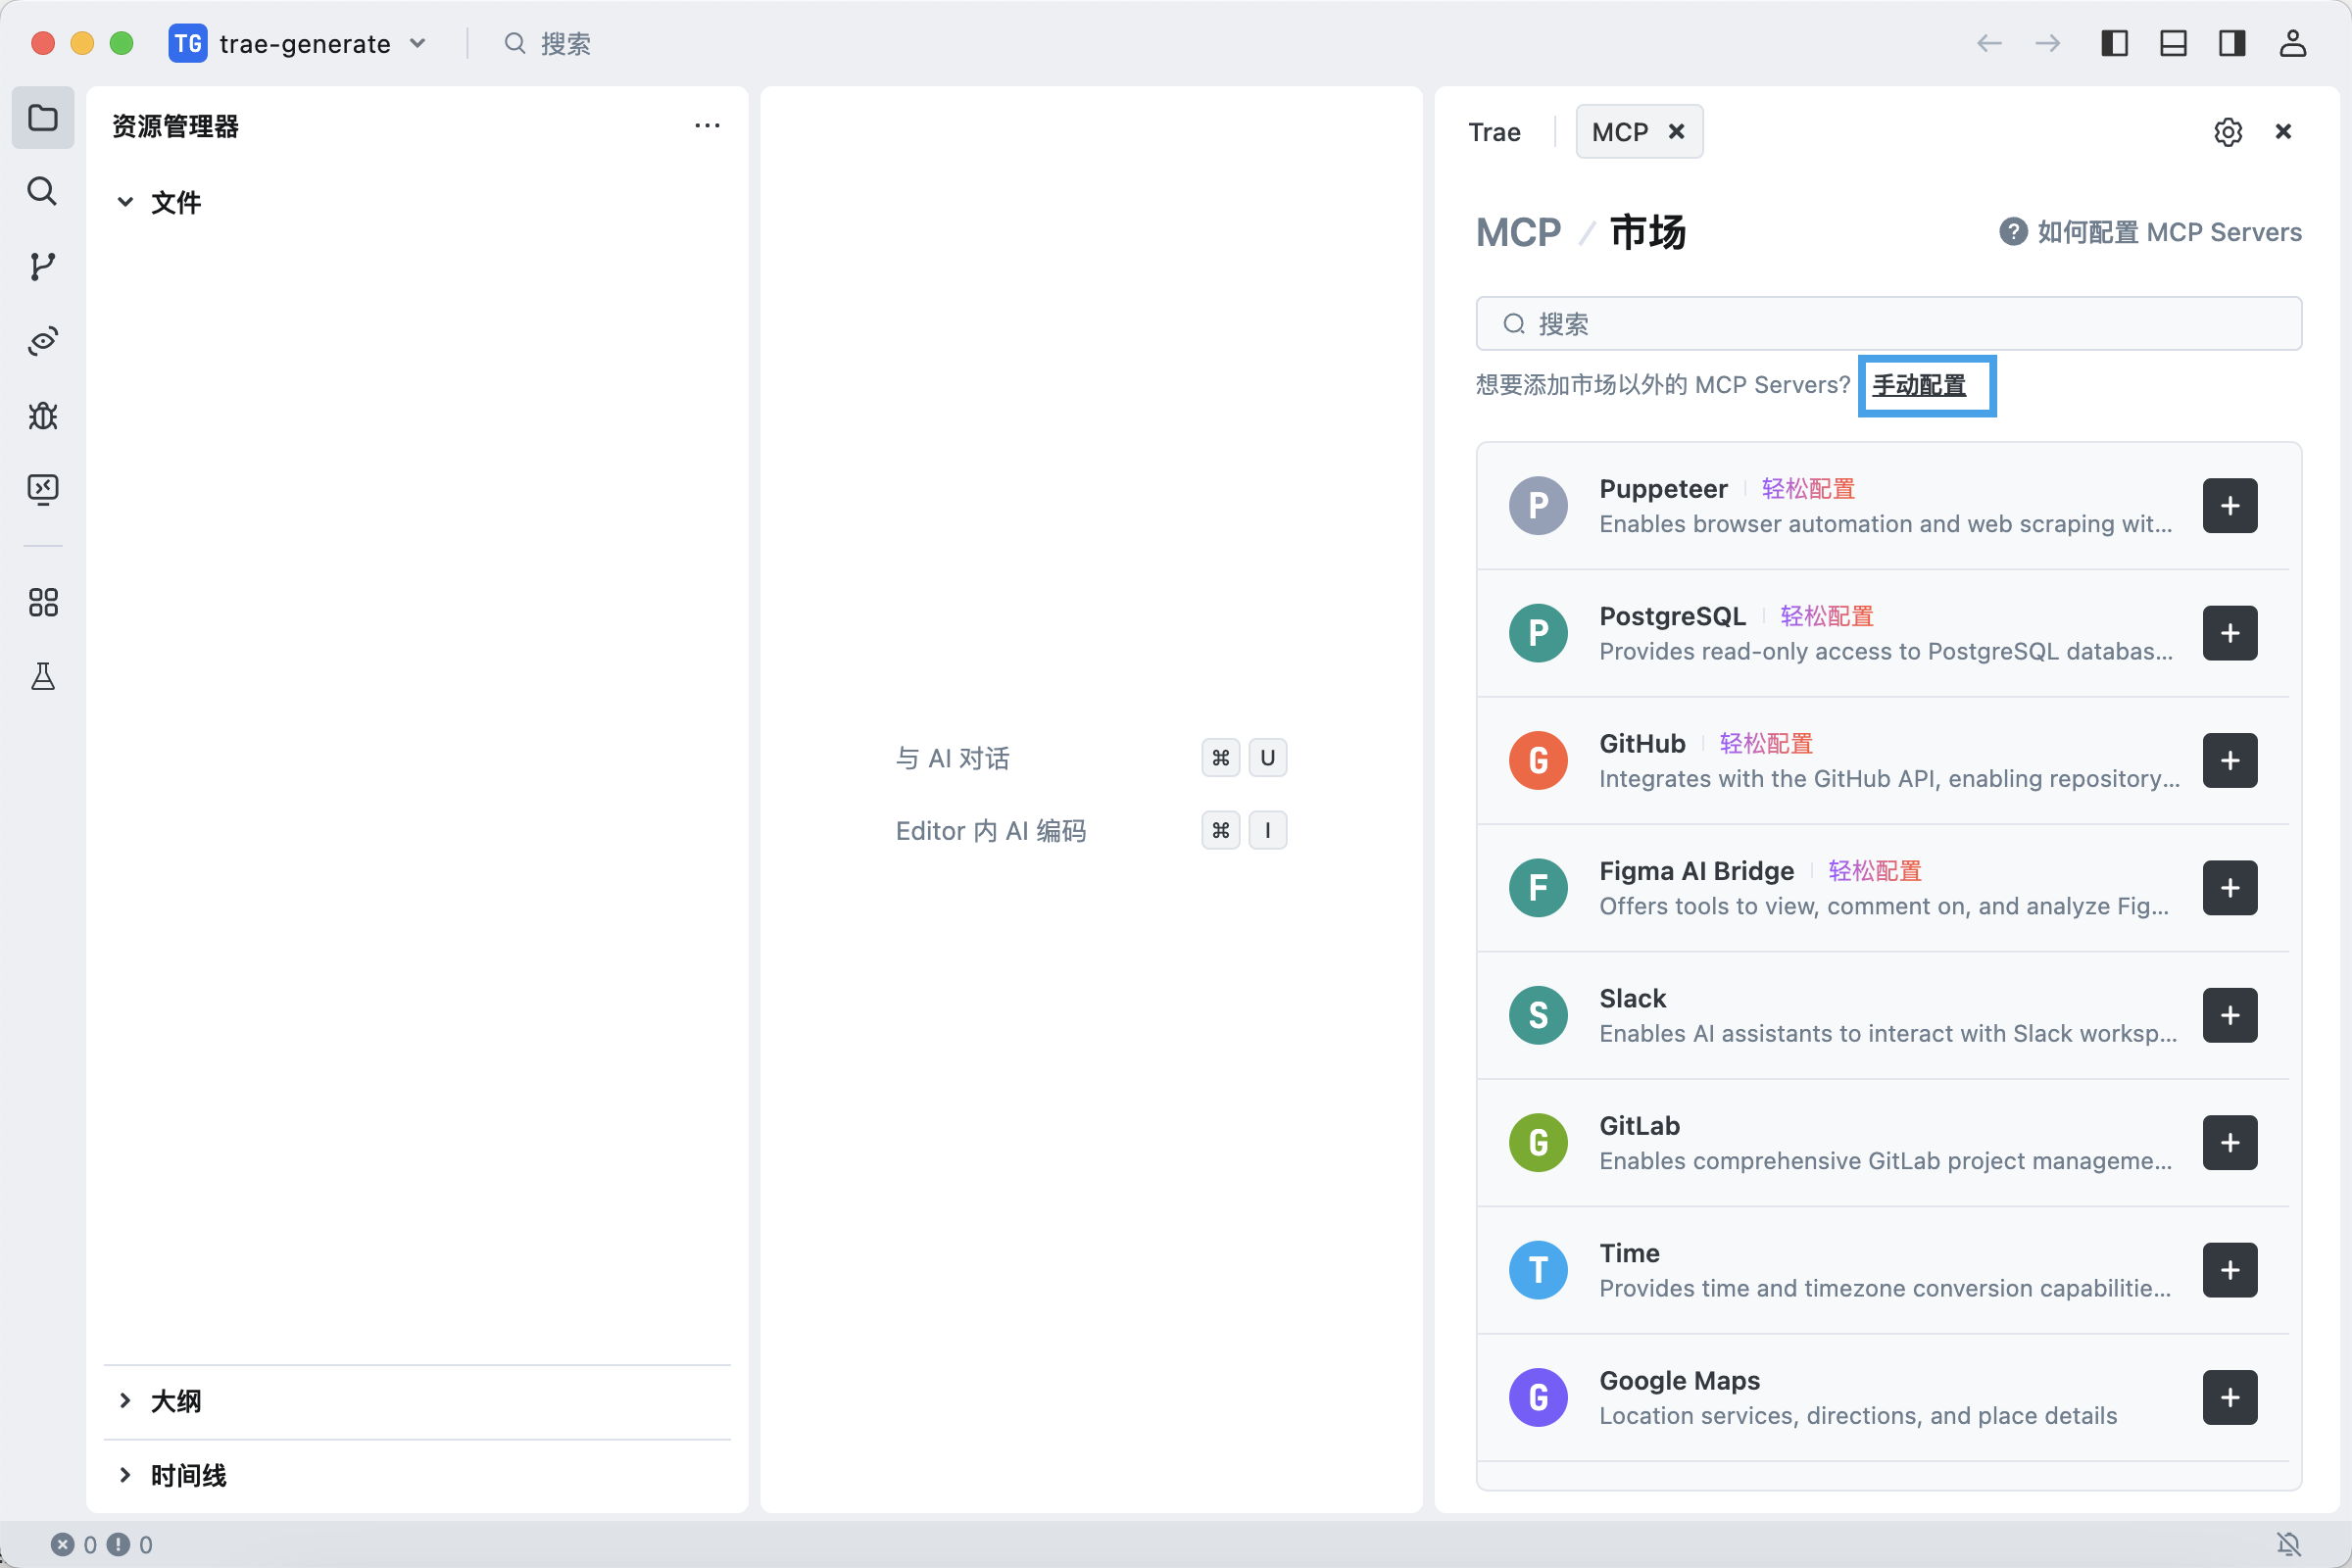Screen dimensions: 2352x1568
Task: Click the MCP panel settings gear
Action: 2227,132
